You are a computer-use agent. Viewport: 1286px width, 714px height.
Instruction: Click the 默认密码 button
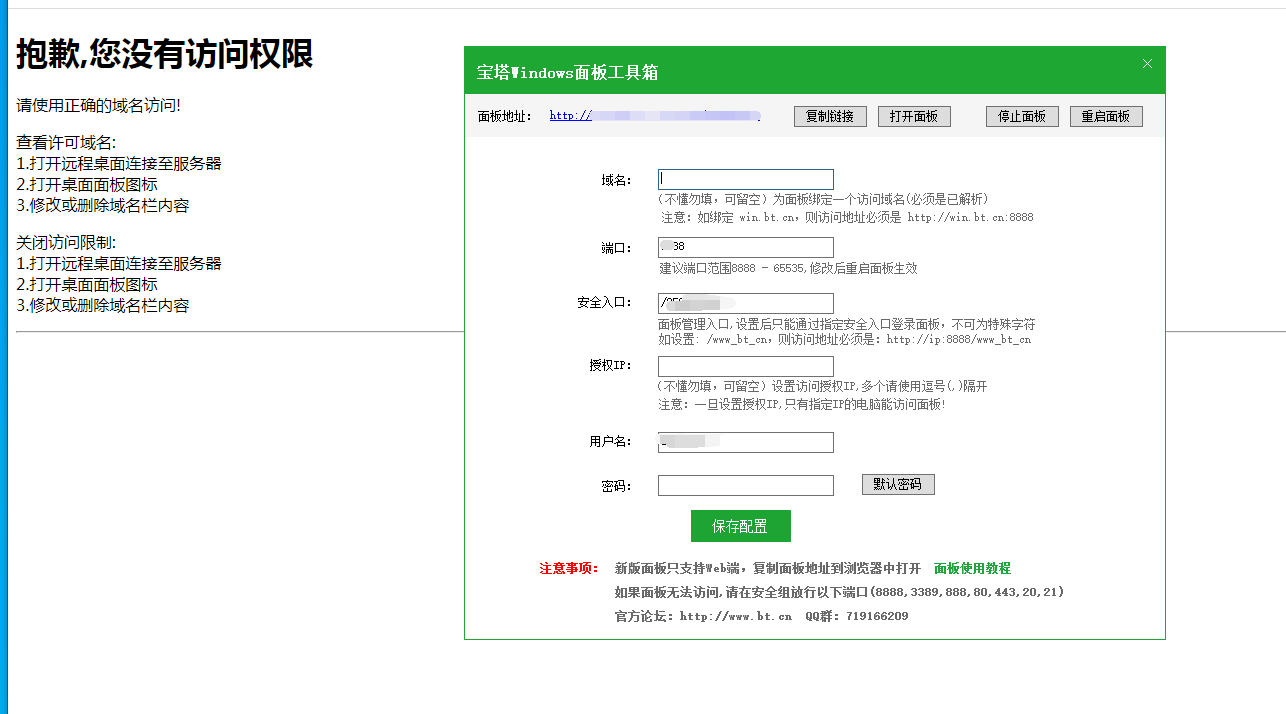coord(898,485)
